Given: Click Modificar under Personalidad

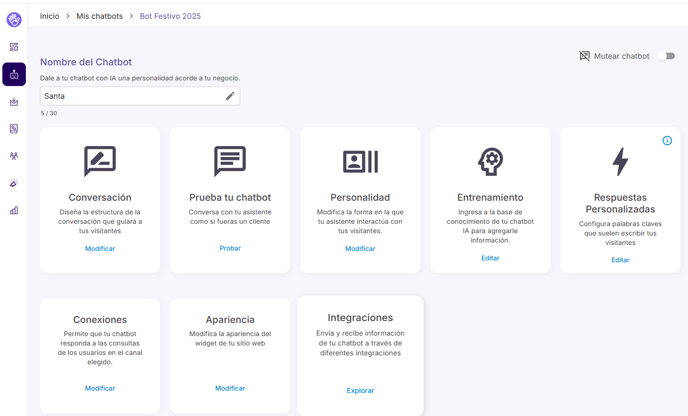Looking at the screenshot, I should point(360,249).
